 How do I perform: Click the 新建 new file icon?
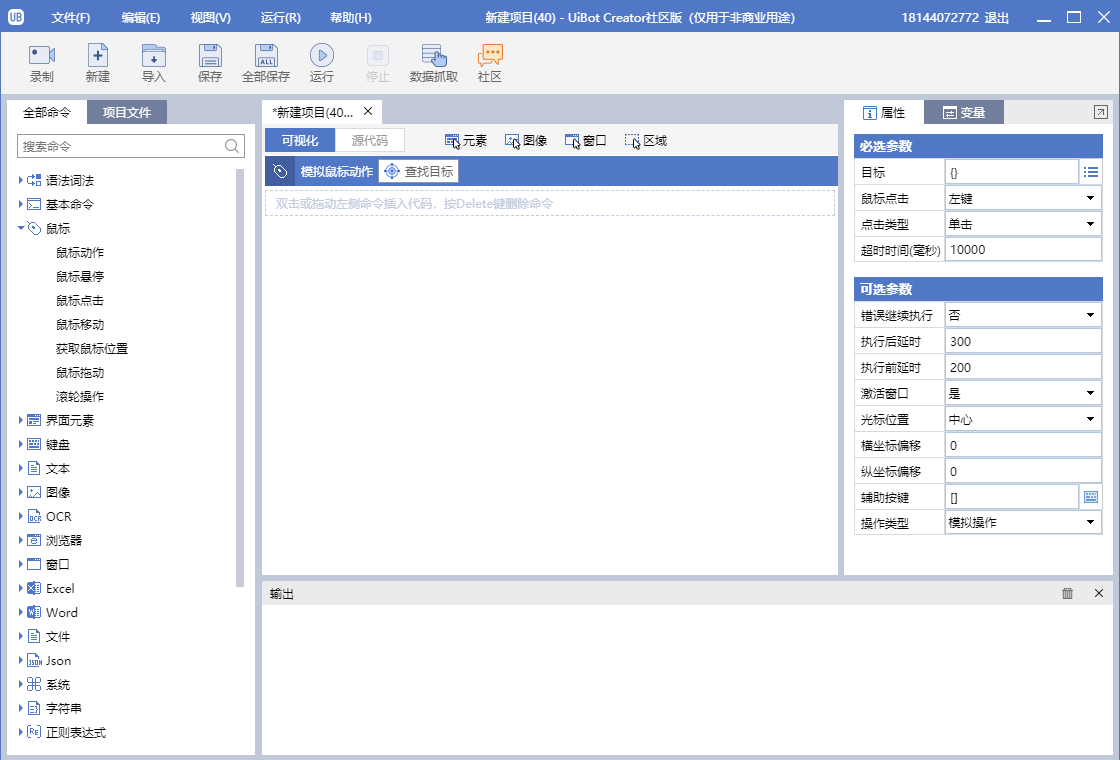[x=98, y=55]
